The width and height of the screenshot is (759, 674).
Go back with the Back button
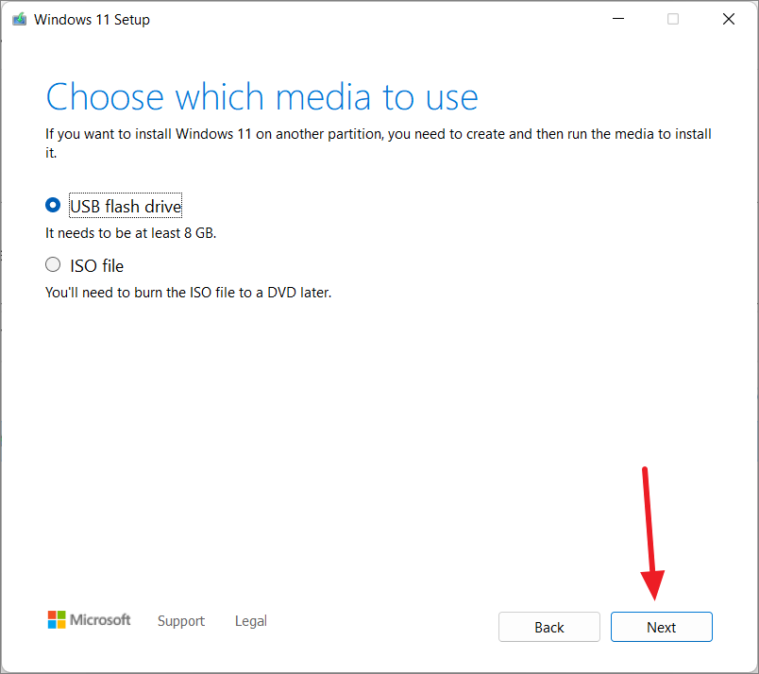[x=549, y=627]
